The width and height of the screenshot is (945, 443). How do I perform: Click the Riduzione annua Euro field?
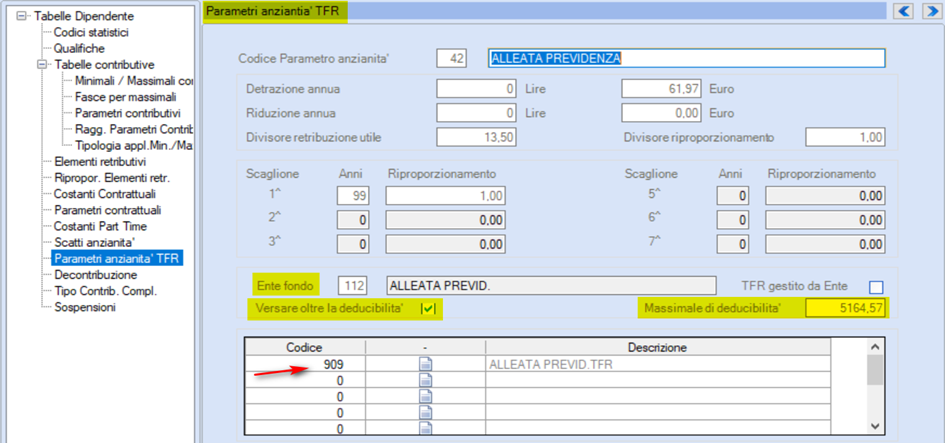(x=662, y=113)
